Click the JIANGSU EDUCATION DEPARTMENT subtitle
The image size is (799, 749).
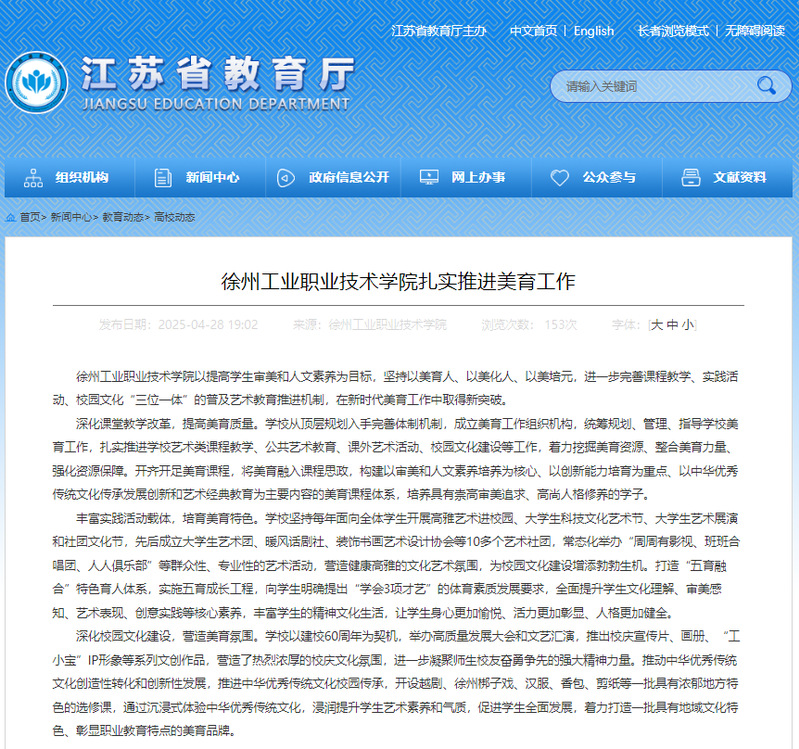tap(216, 104)
